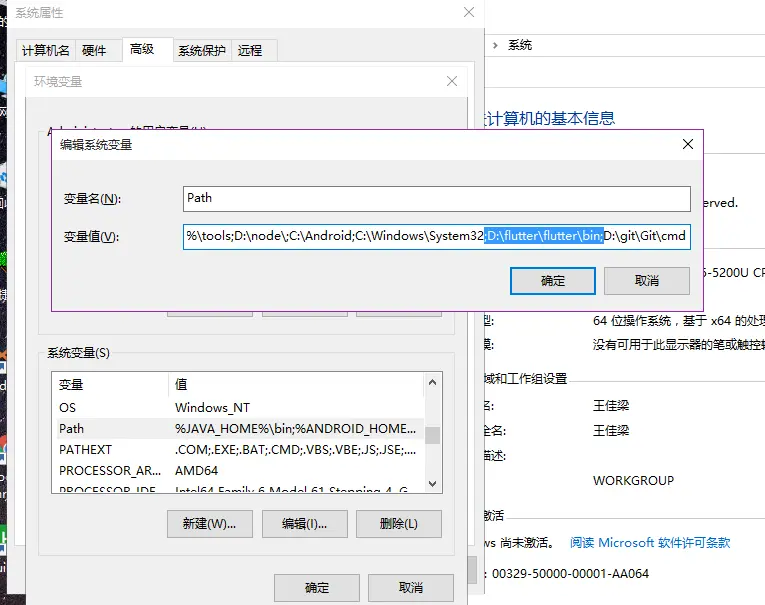Close the 系统属性 window
This screenshot has height=605, width=765.
[x=469, y=12]
